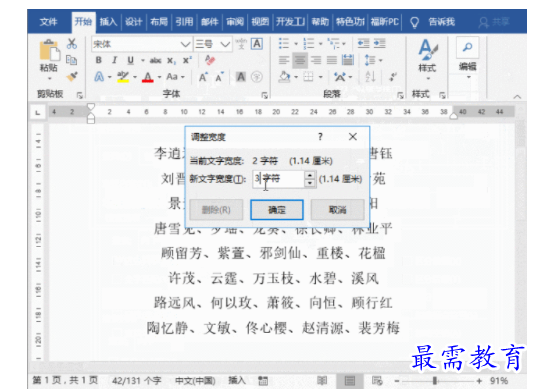Switch to the 设计 Design tab
Image resolution: width=533 pixels, height=389 pixels.
tap(133, 22)
